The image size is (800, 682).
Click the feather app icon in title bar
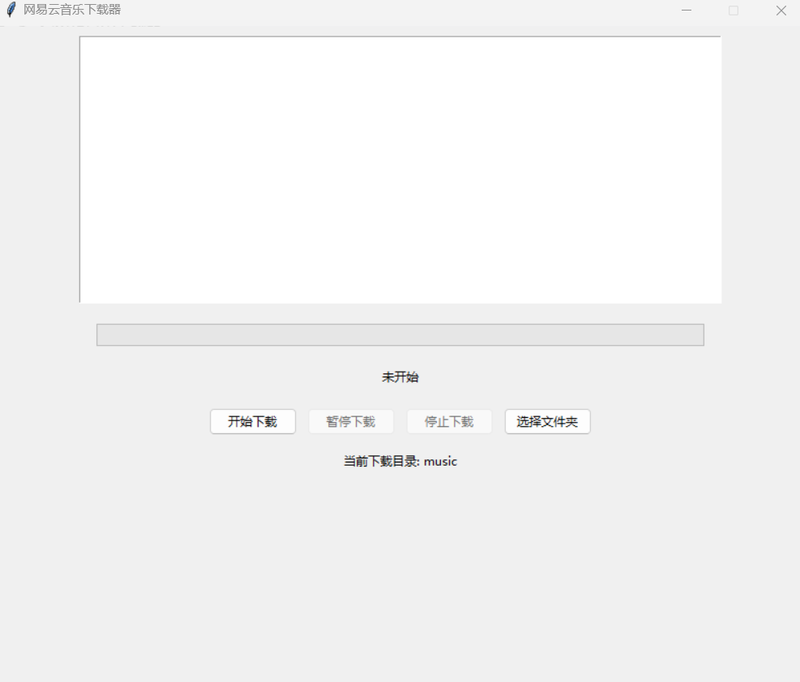click(x=11, y=10)
